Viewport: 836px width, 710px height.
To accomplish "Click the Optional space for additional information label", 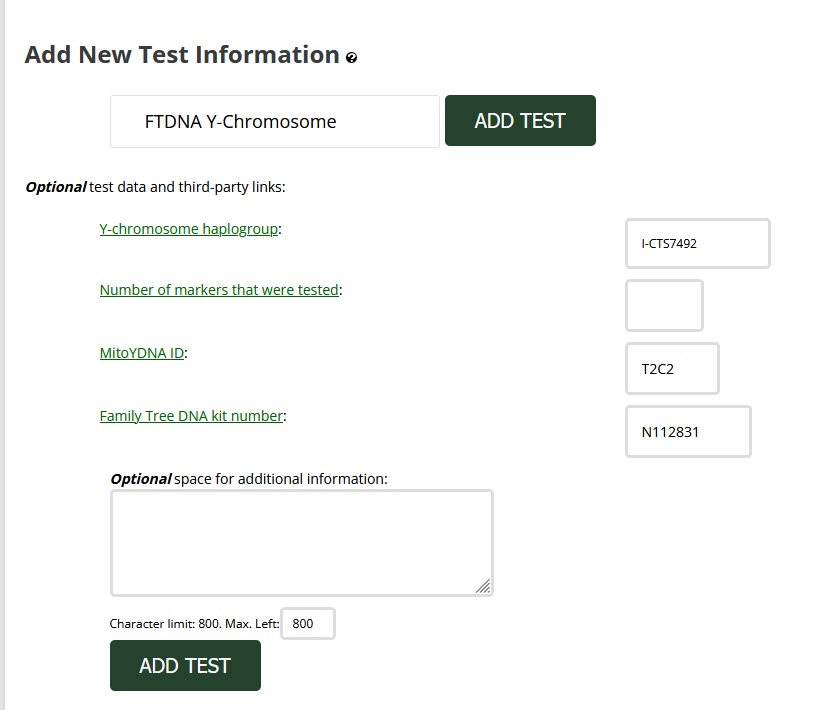I will tap(248, 479).
